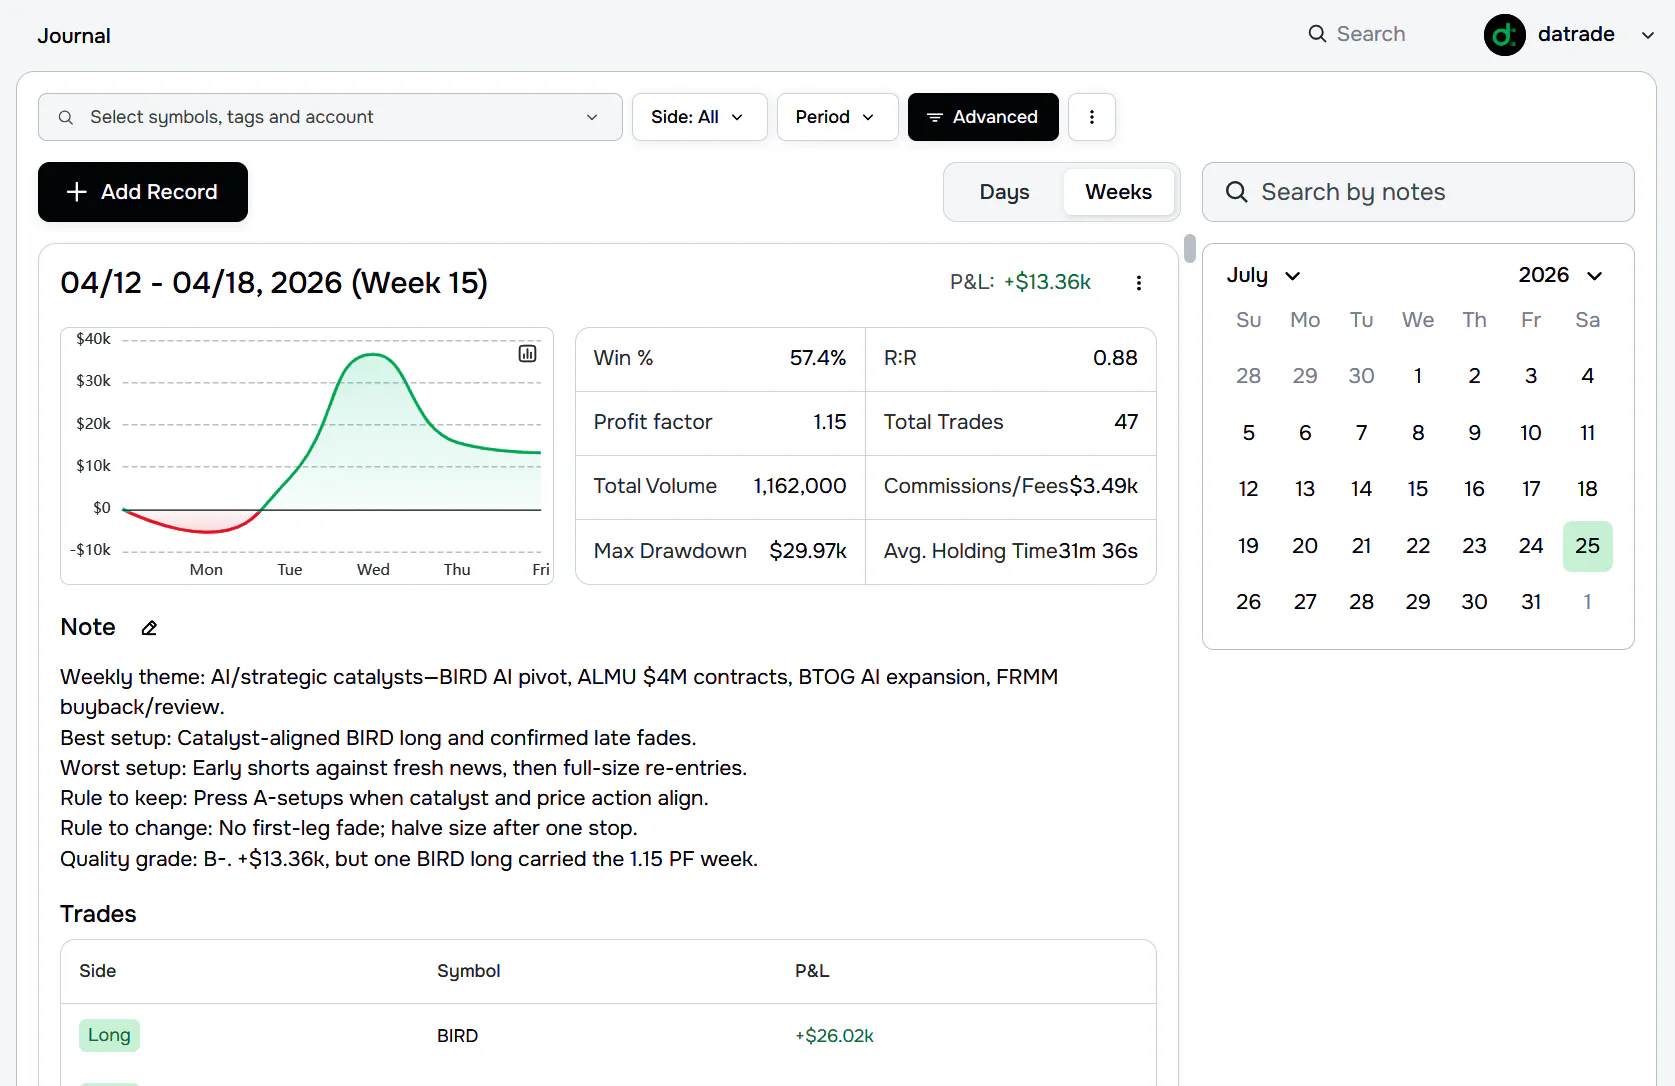Select July 25 highlighted in calendar
1675x1086 pixels.
coord(1587,546)
